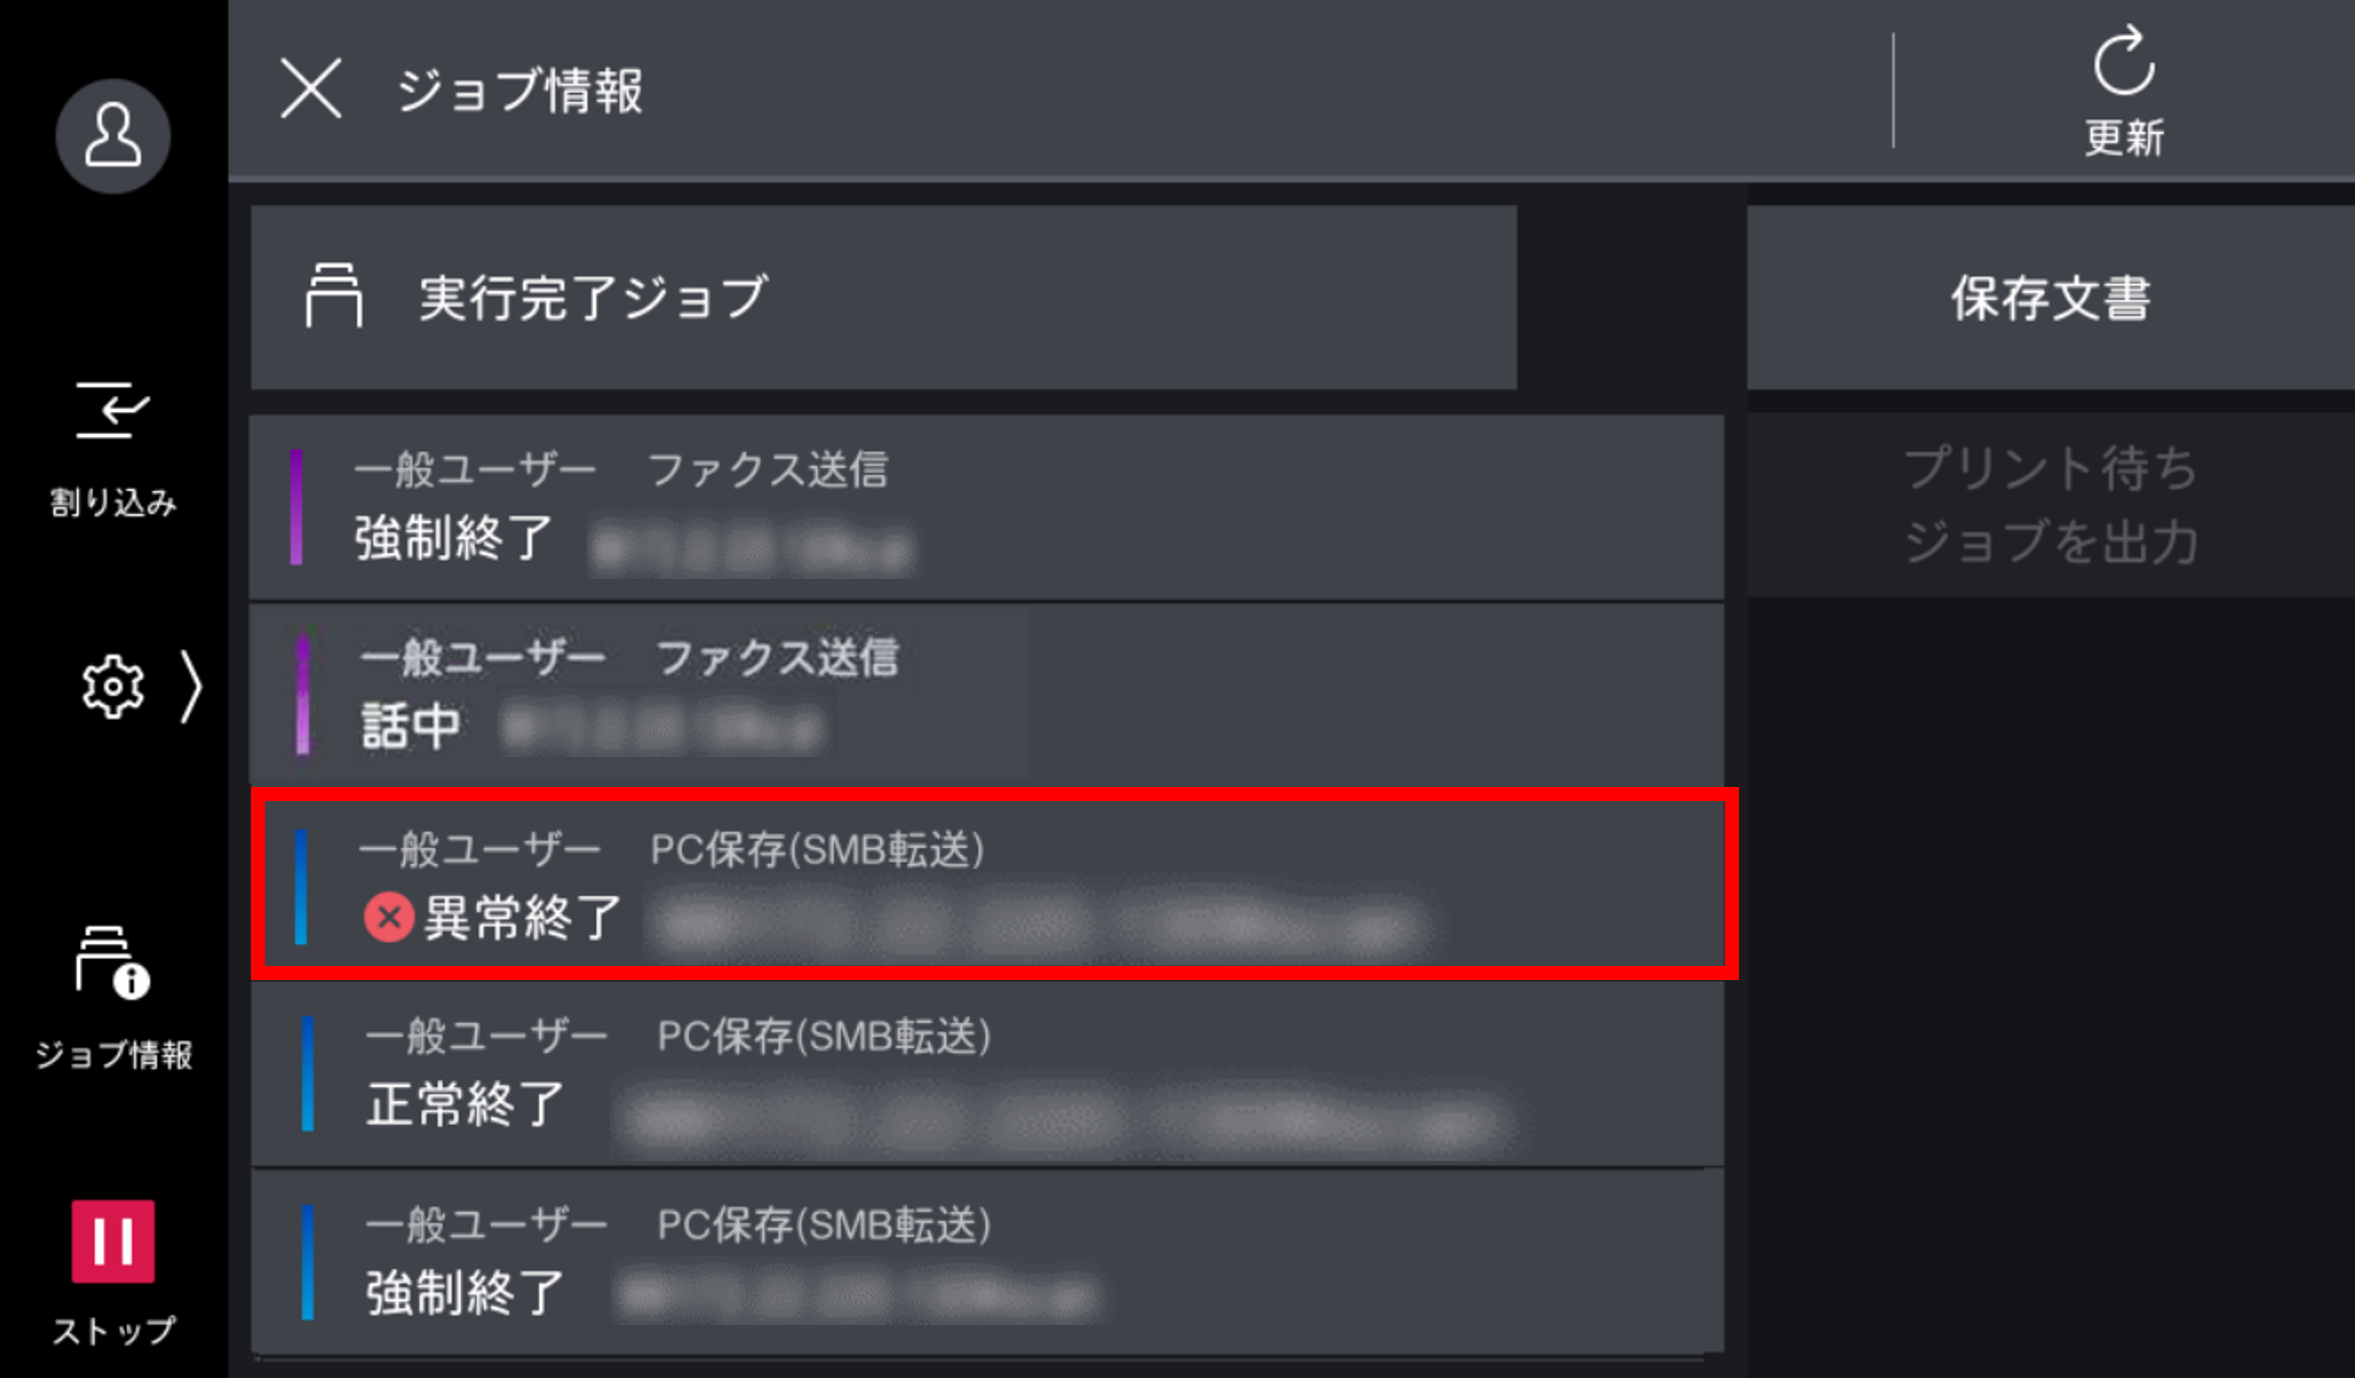Open the user account icon
Viewport: 2355px width, 1378px height.
(113, 136)
